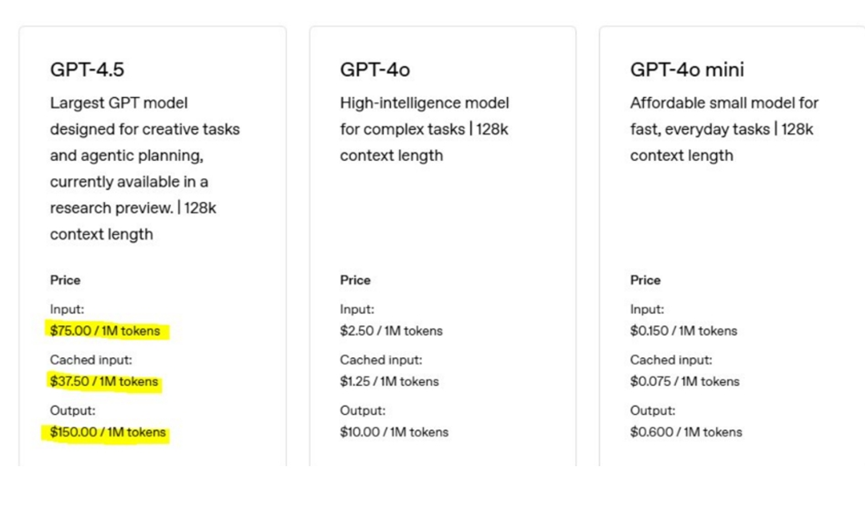
Task: Click GPT-4o mini input price $0.150
Action: 684,331
